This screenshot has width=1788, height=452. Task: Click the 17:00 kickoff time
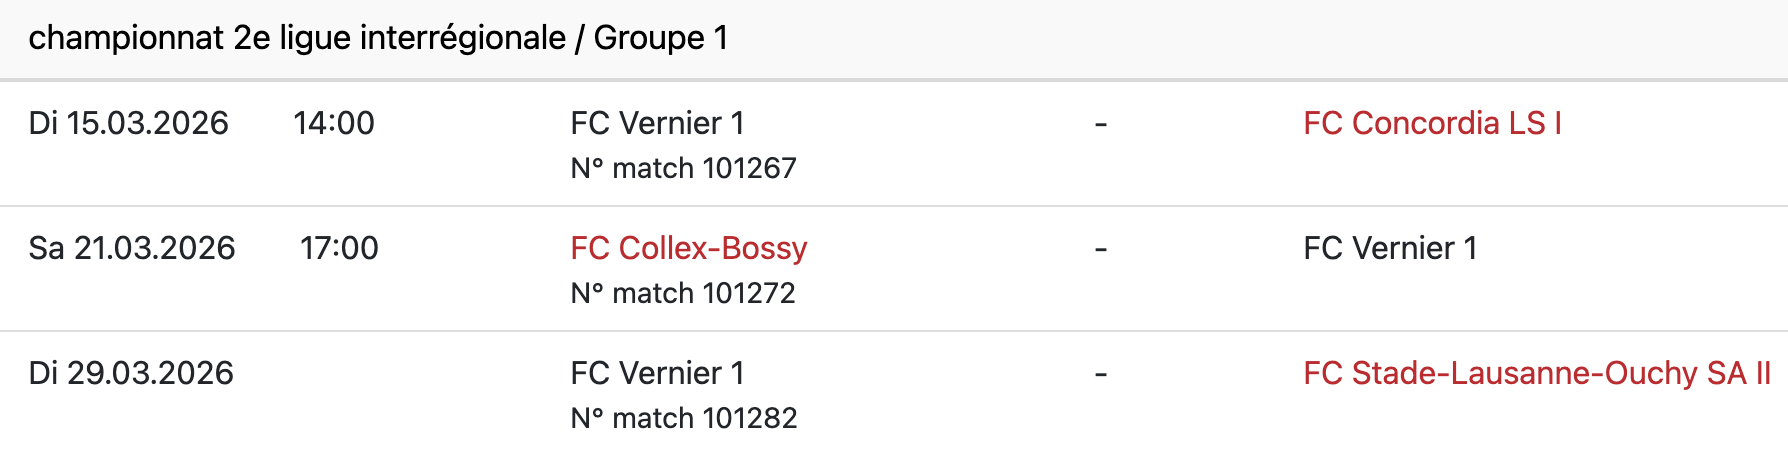(339, 248)
